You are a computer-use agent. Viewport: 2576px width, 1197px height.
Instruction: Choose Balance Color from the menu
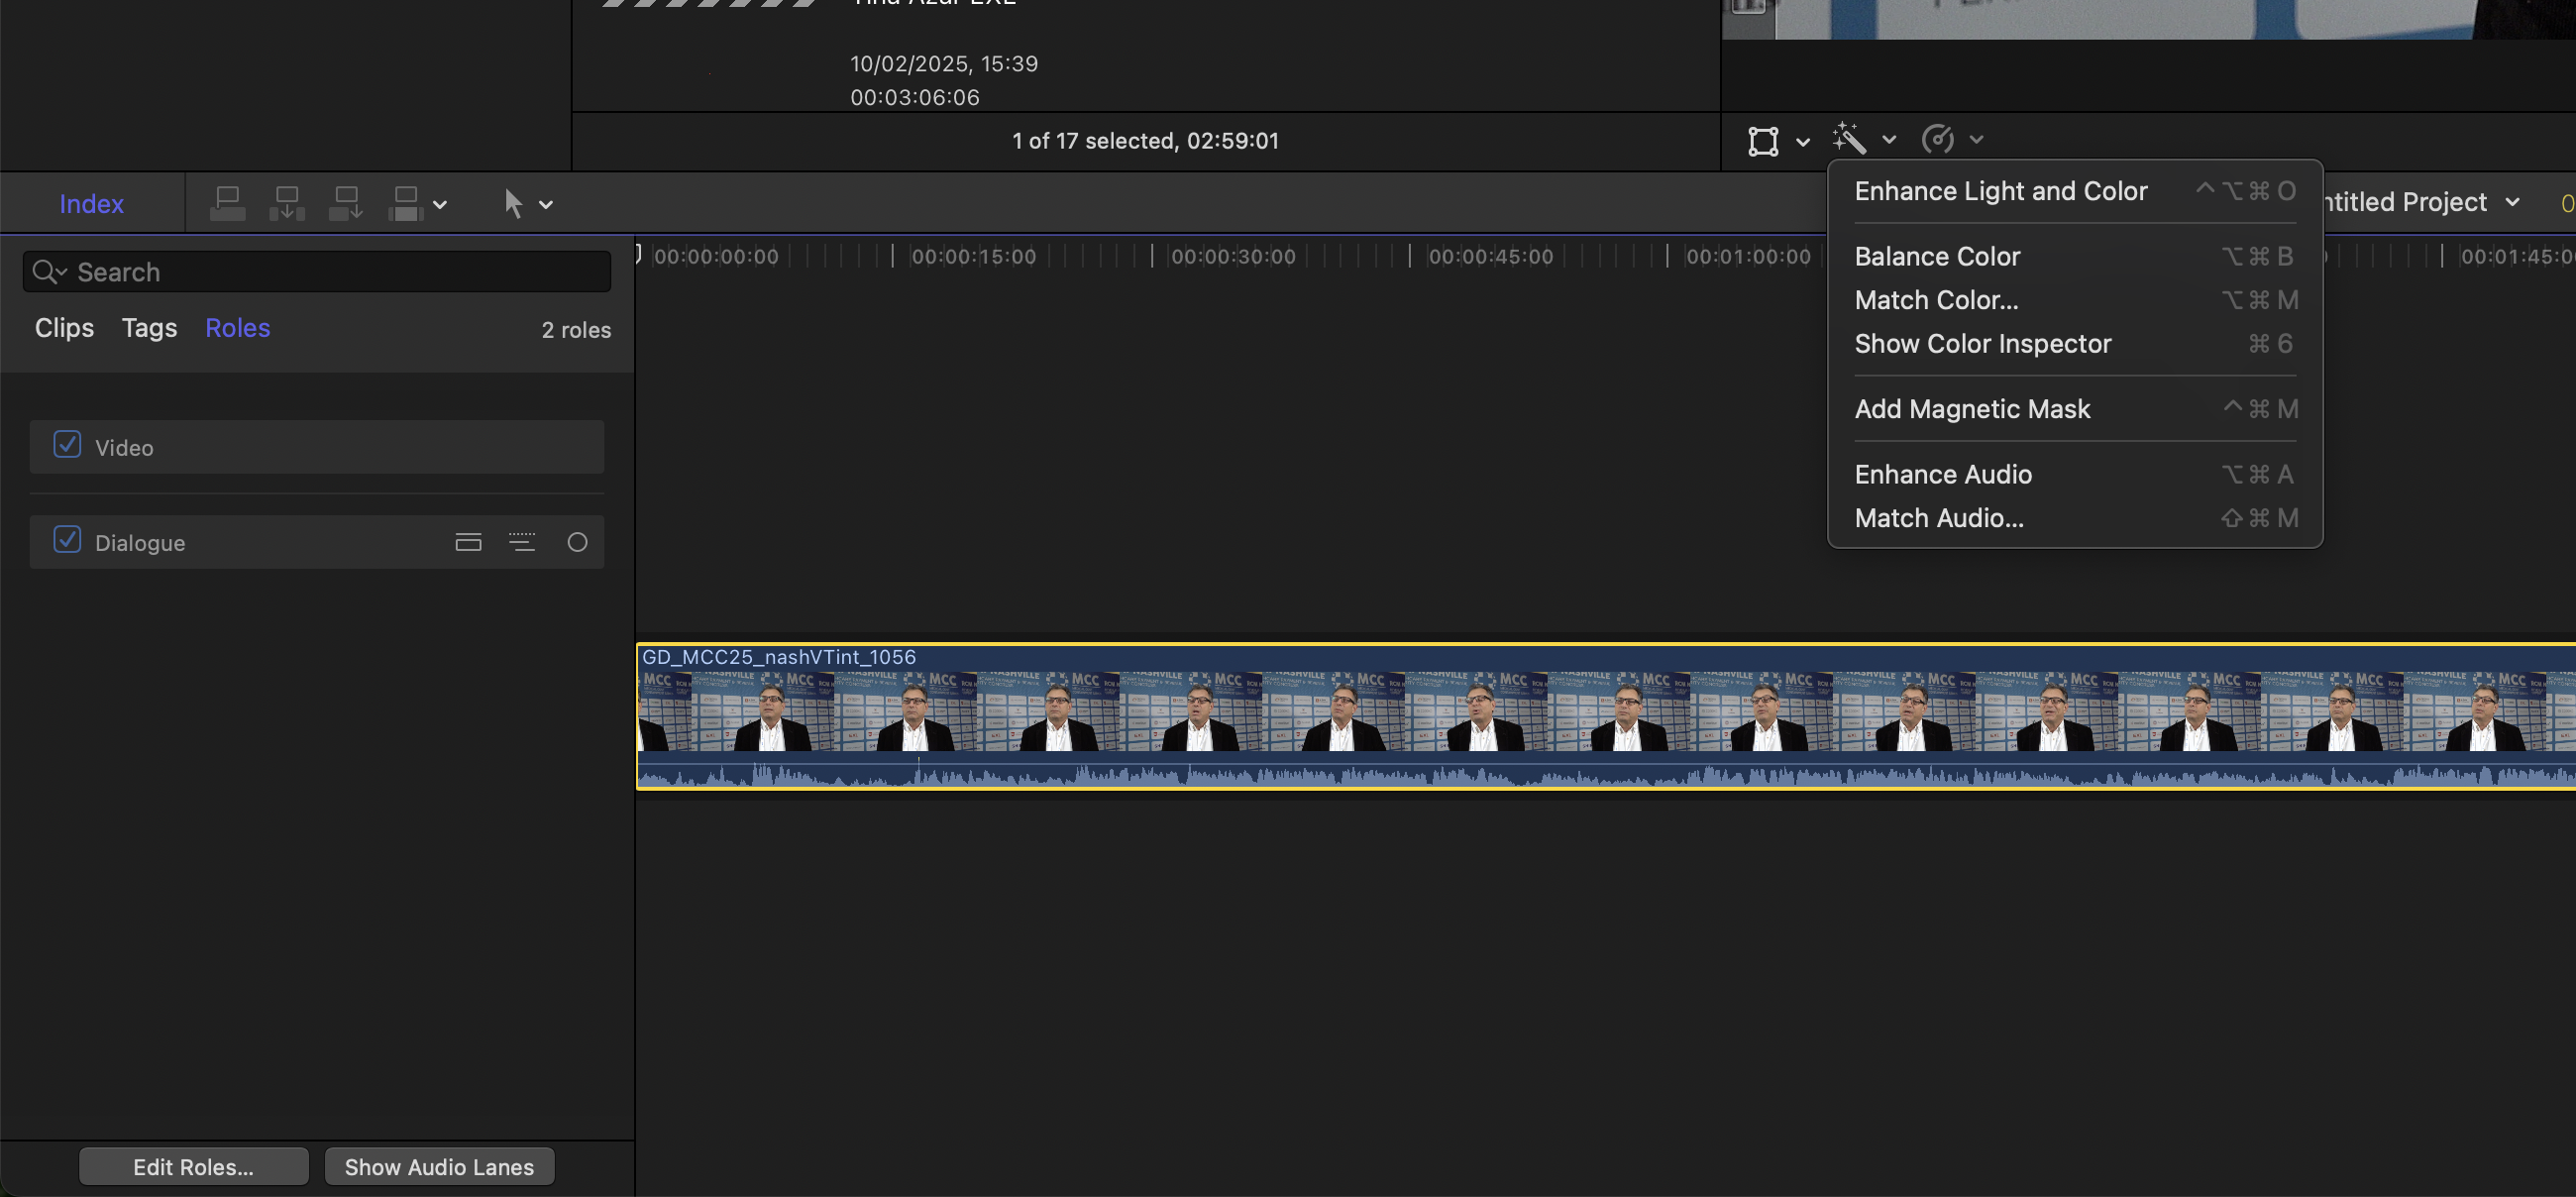coord(1937,256)
